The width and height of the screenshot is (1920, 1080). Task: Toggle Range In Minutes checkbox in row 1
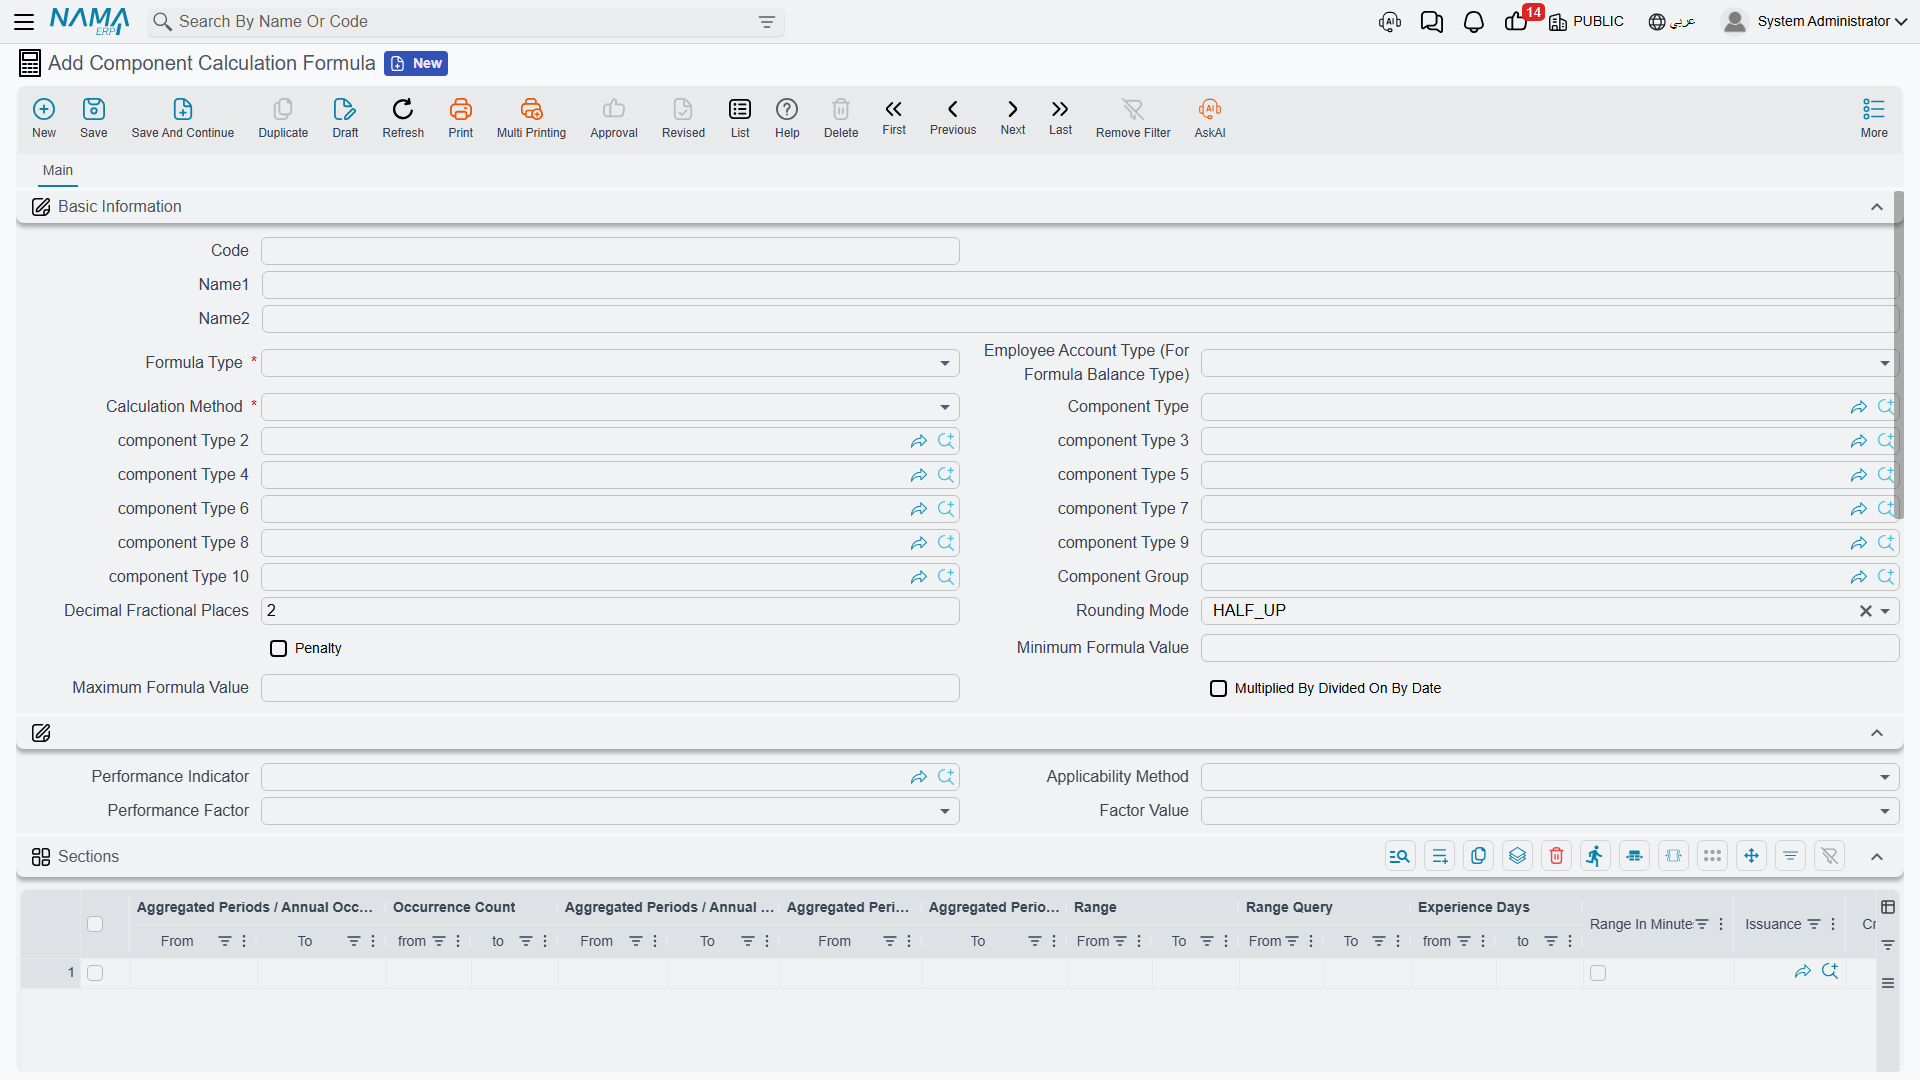1598,973
